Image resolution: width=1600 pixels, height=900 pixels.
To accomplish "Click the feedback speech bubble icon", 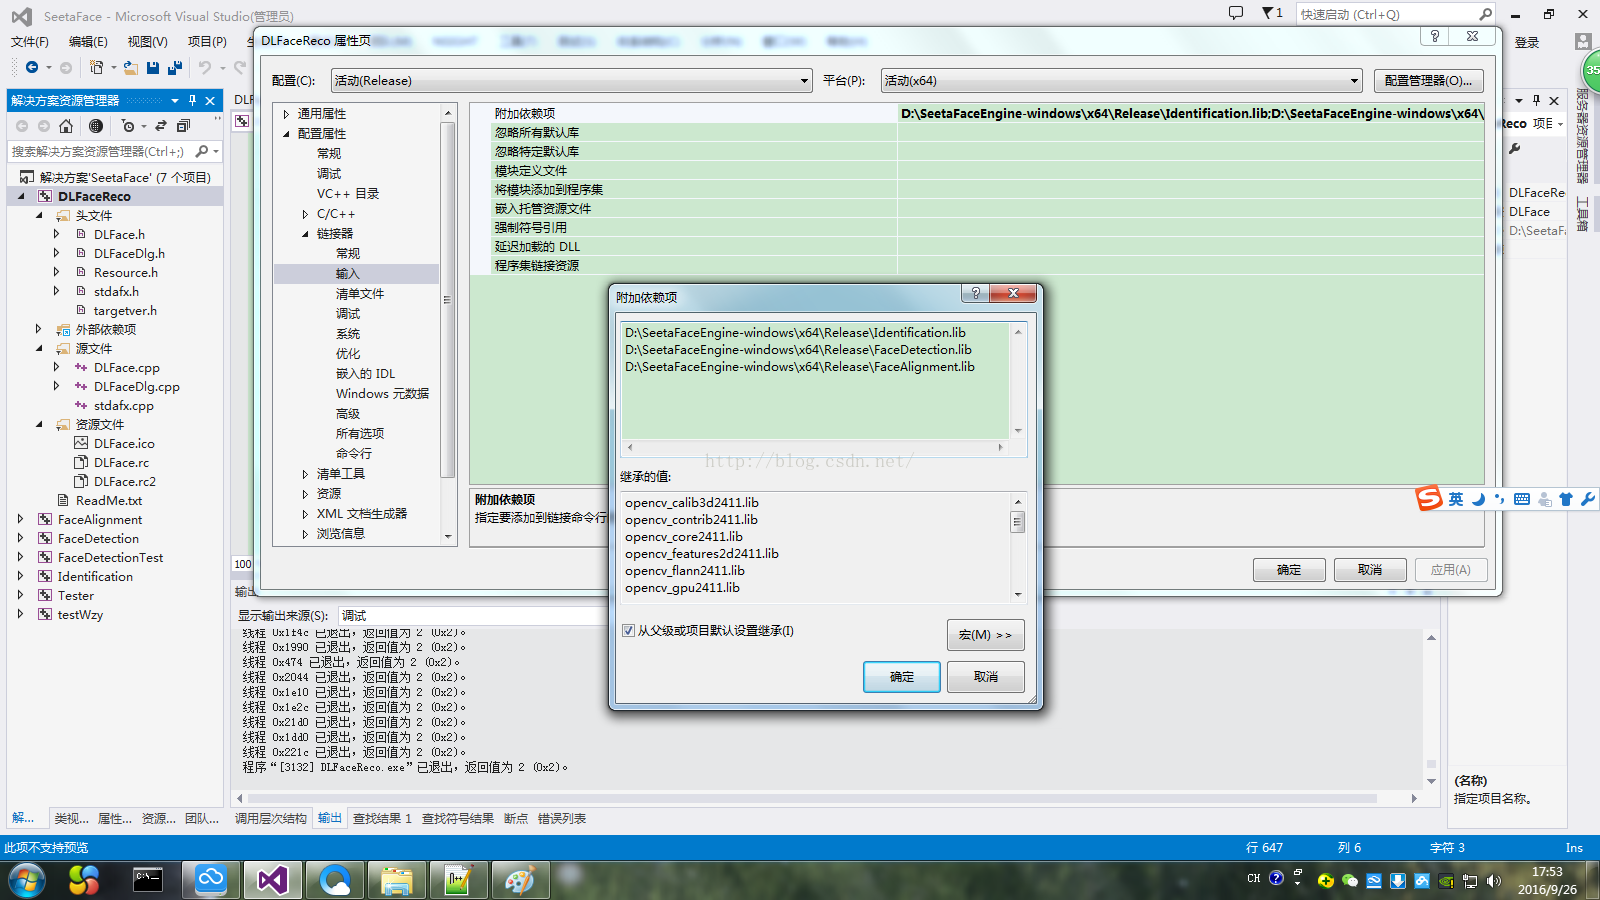I will tap(1236, 13).
